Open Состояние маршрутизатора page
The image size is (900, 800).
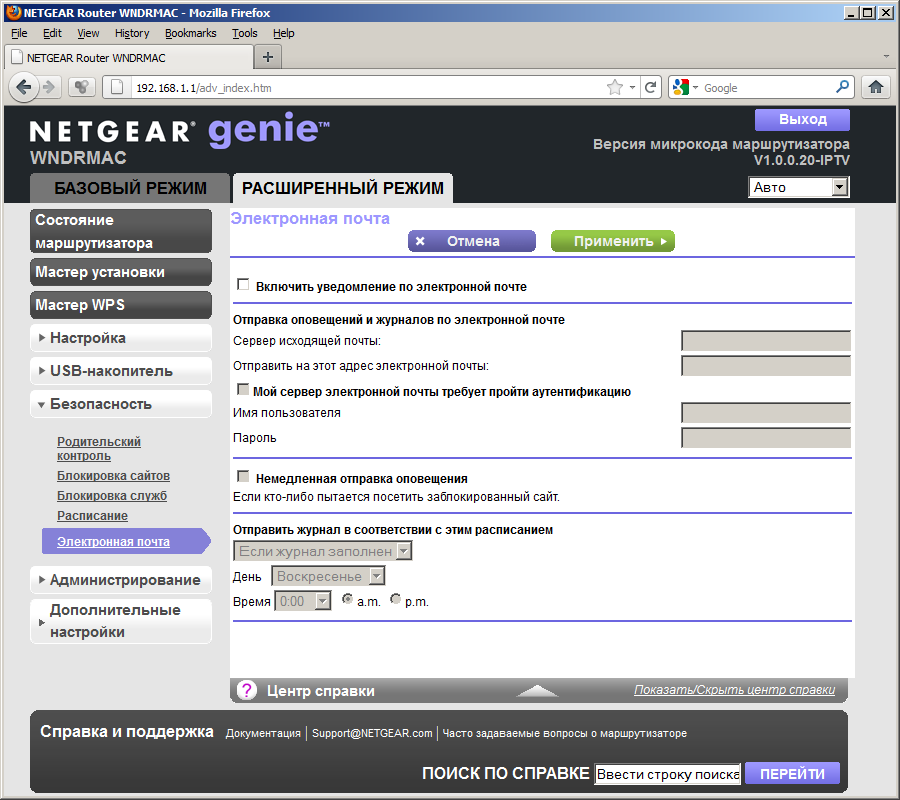point(121,231)
